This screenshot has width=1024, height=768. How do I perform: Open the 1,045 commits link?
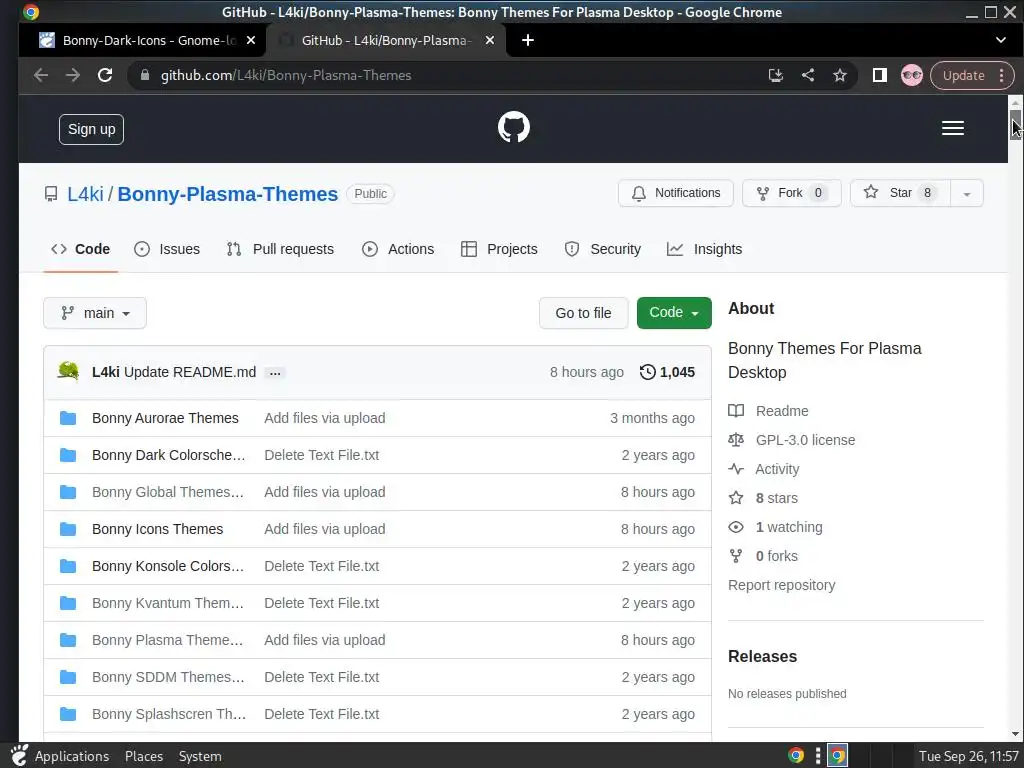[667, 372]
